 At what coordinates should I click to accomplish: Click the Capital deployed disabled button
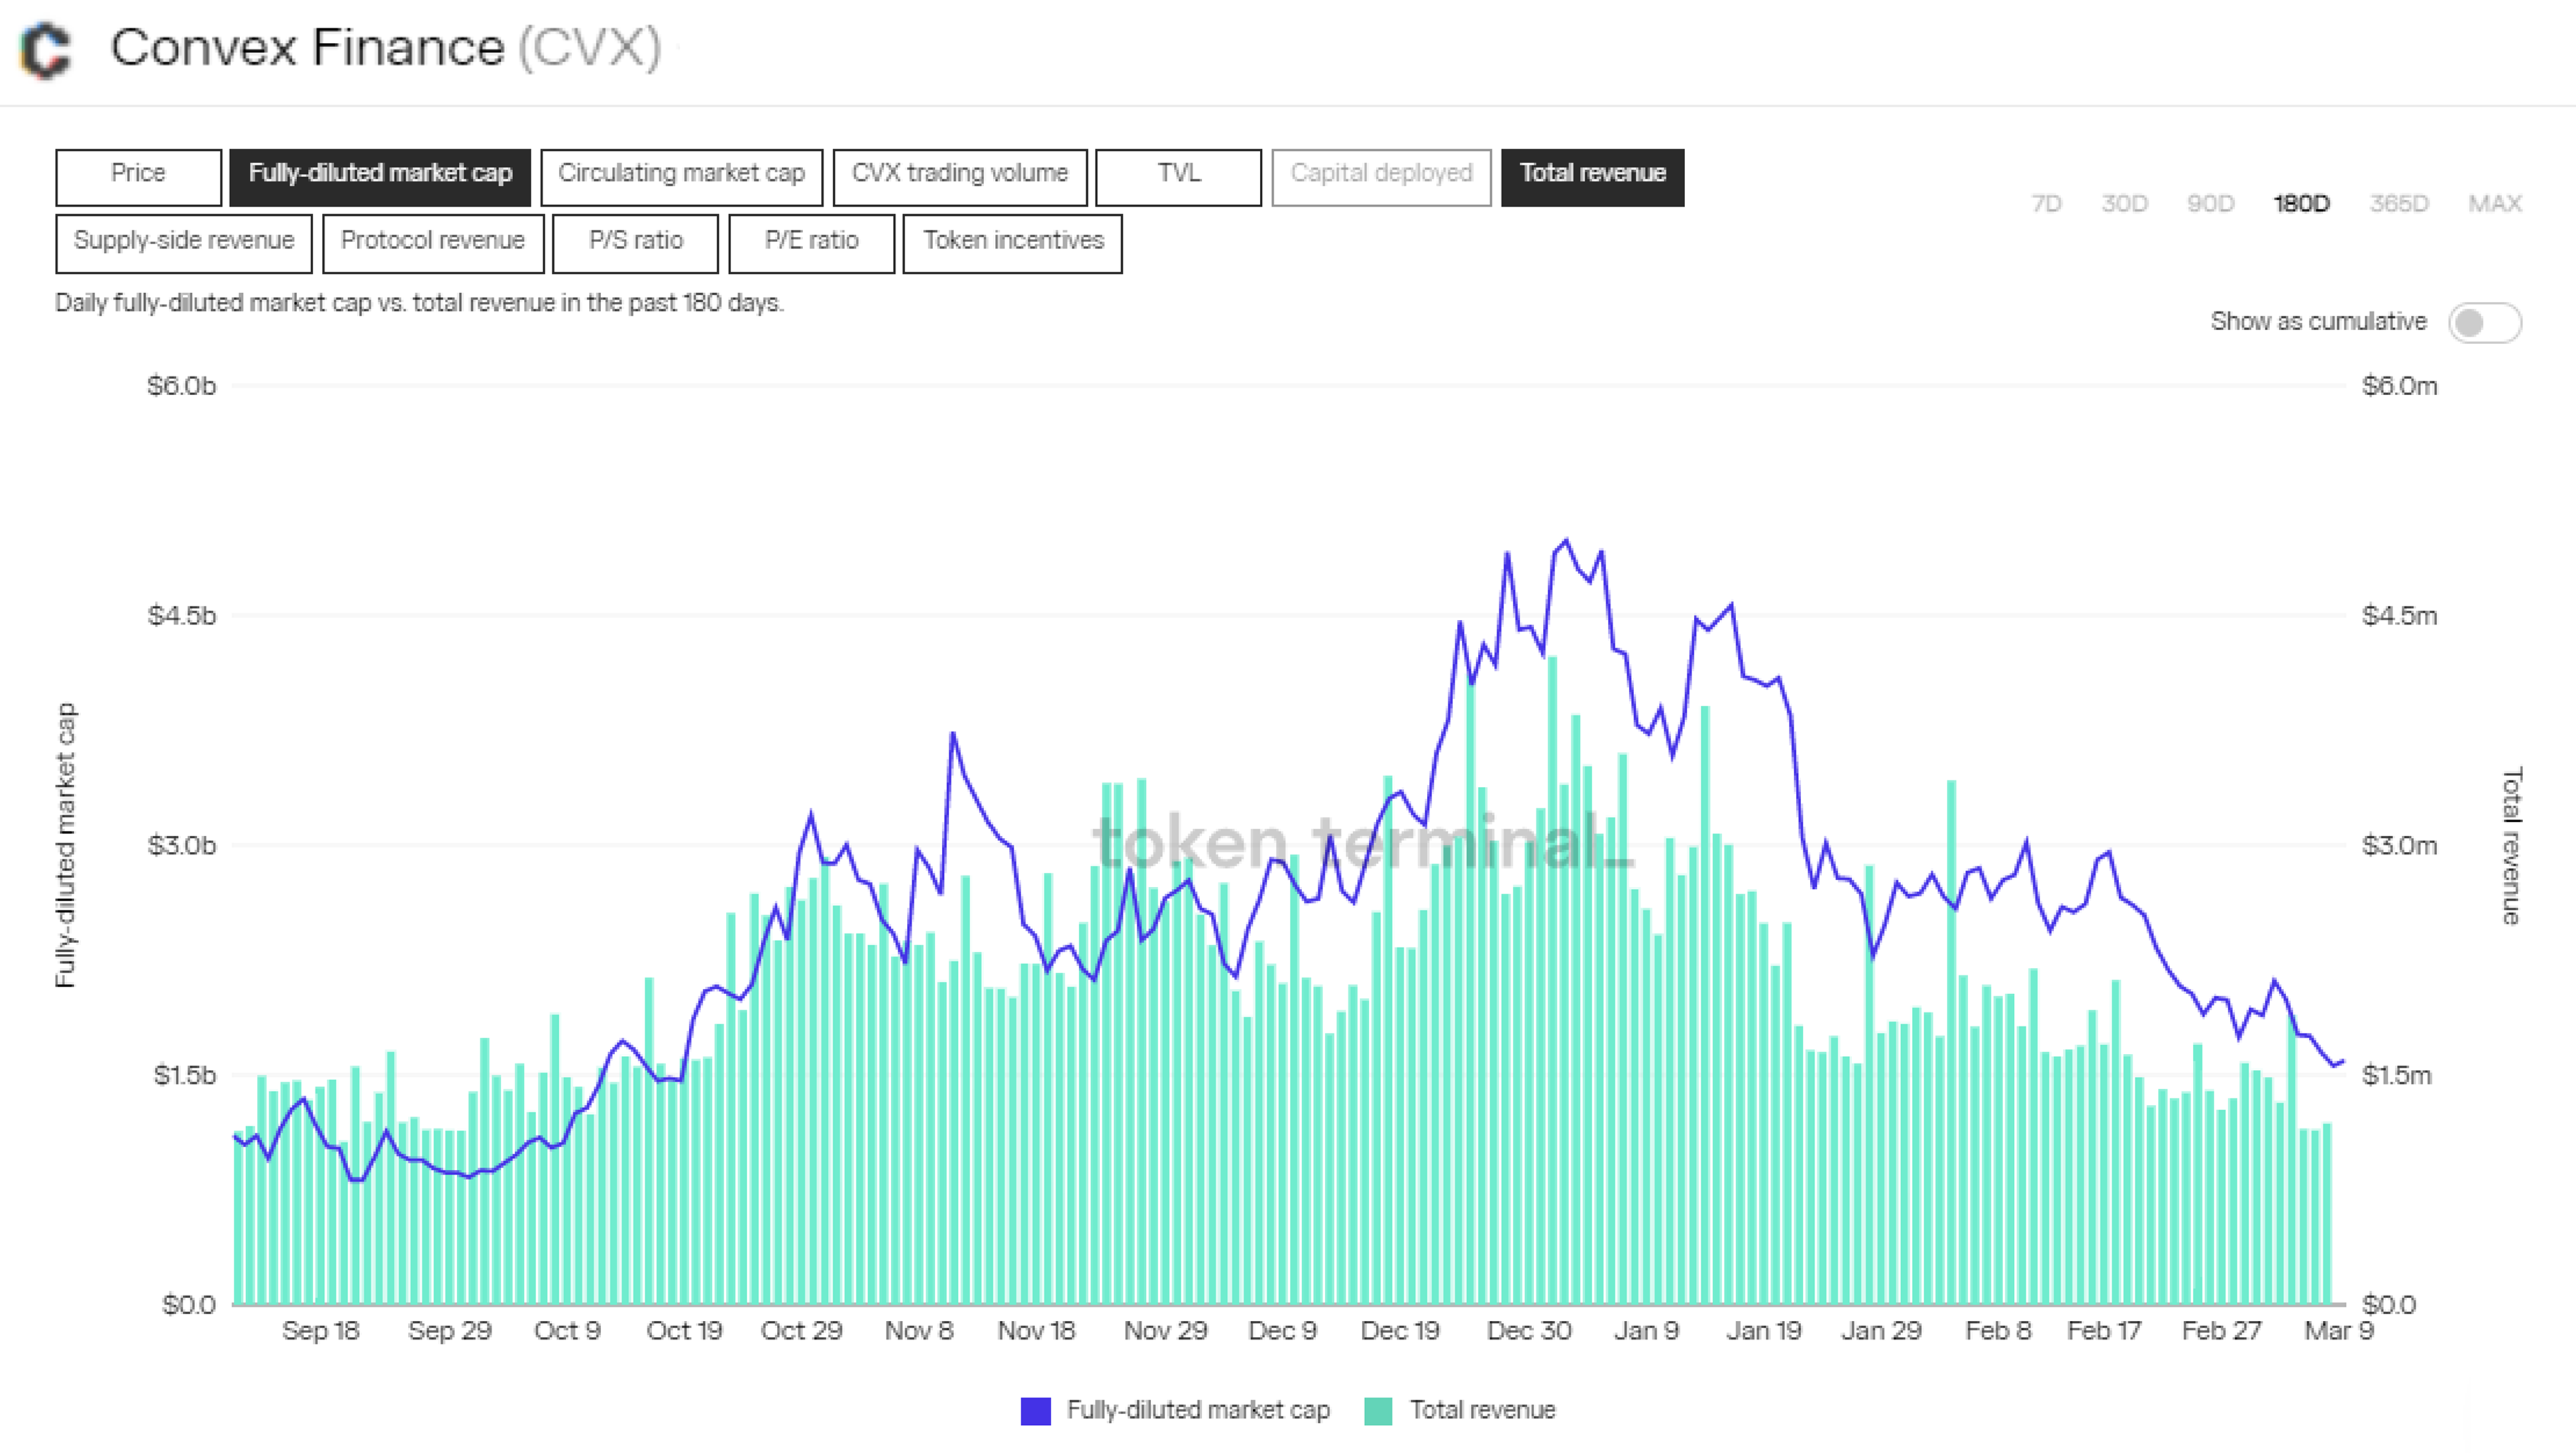[x=1381, y=177]
